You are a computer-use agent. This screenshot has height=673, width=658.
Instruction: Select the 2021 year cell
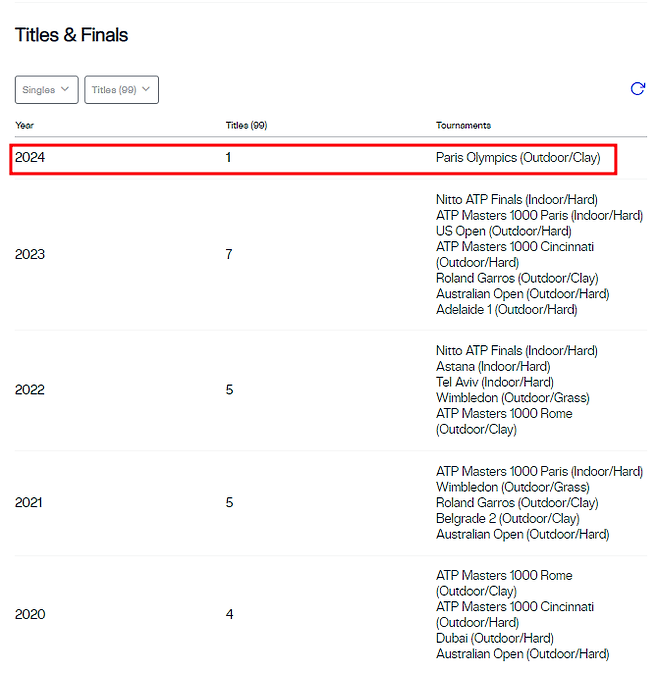(29, 503)
